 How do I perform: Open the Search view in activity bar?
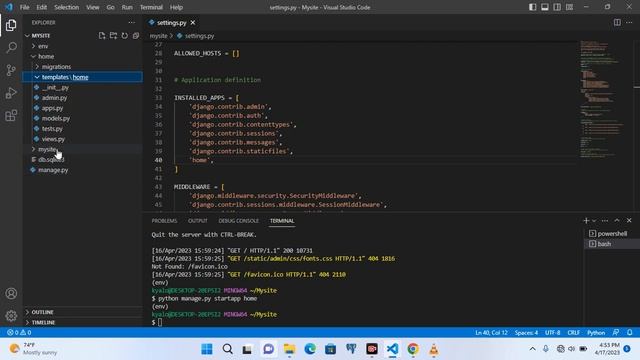click(x=11, y=47)
